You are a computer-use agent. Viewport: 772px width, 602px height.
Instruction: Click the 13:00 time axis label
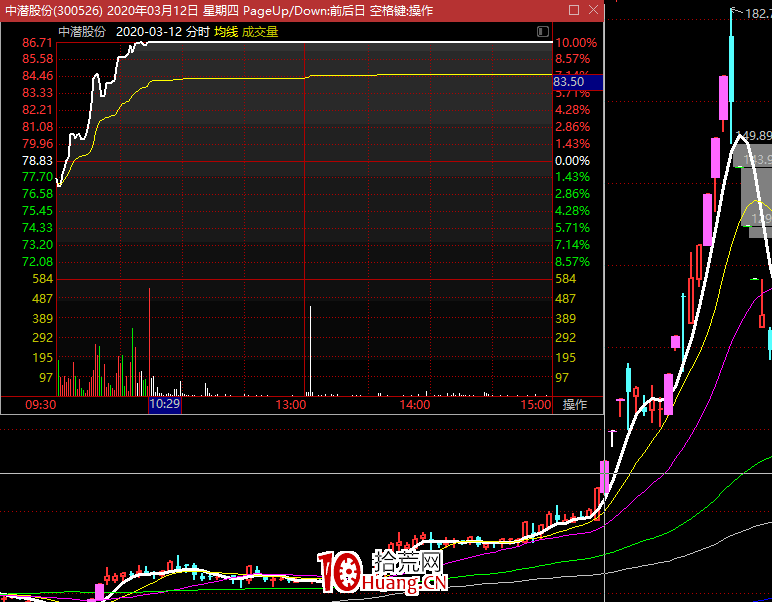click(x=290, y=405)
